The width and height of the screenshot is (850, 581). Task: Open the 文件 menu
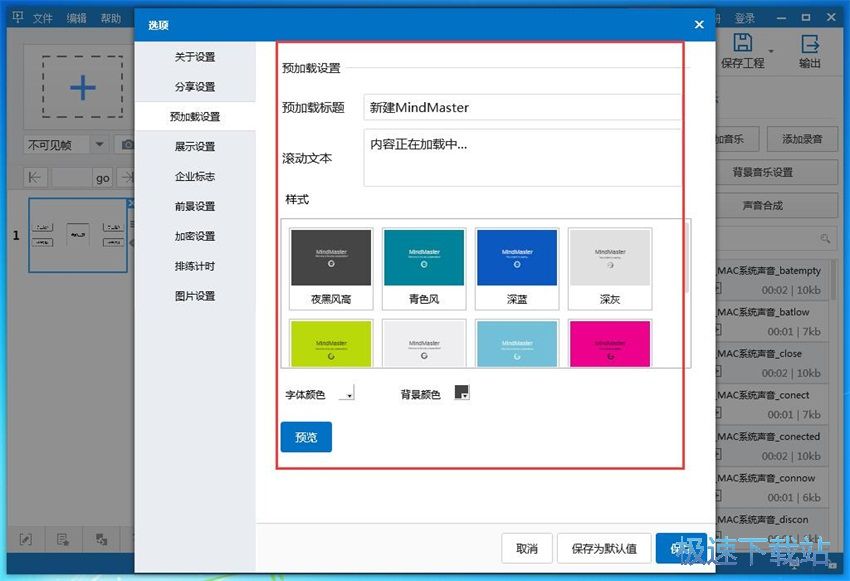[x=43, y=18]
